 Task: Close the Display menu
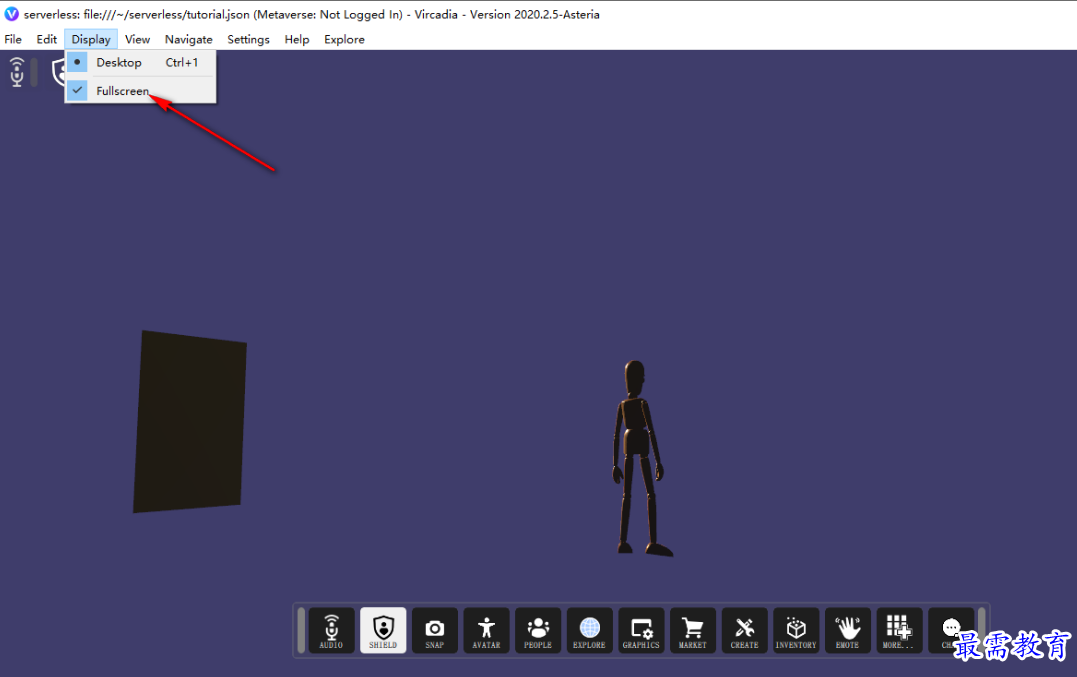91,39
